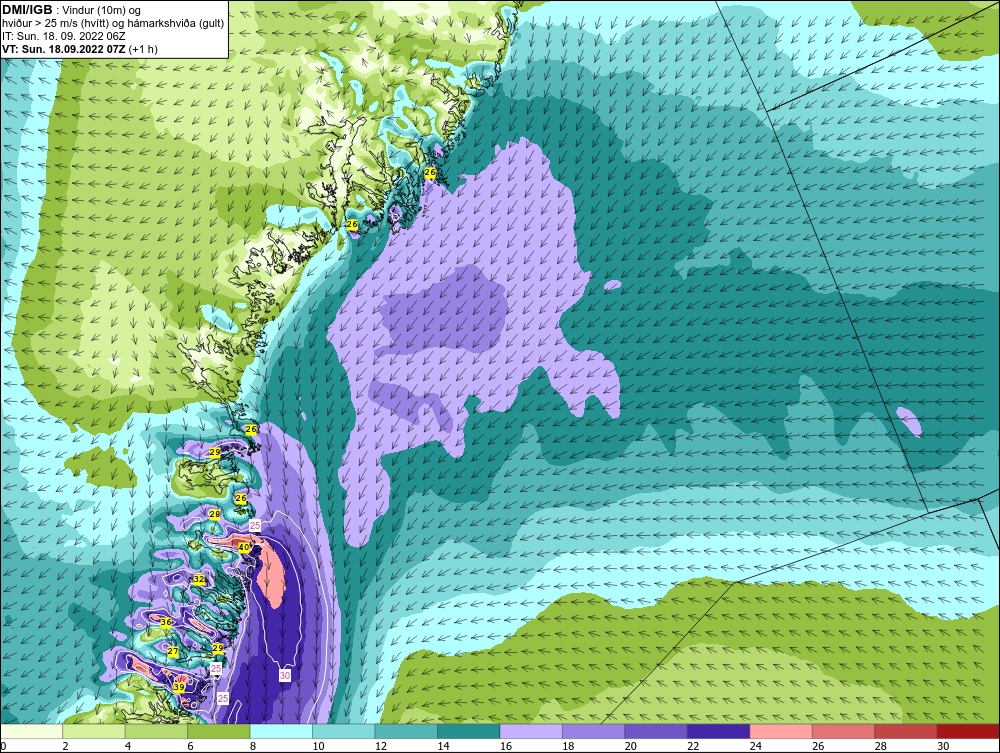Click the legend tick label 26

[818, 746]
